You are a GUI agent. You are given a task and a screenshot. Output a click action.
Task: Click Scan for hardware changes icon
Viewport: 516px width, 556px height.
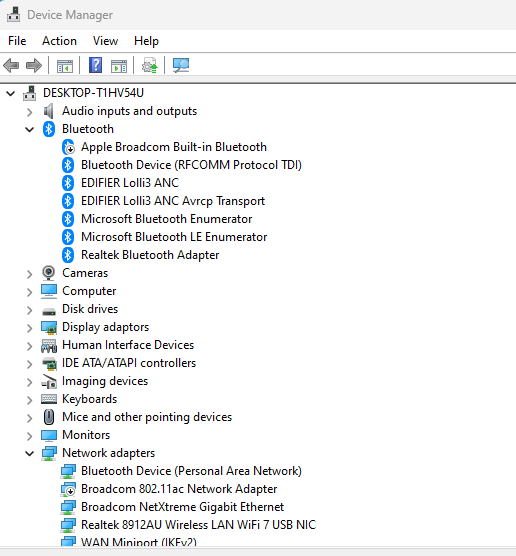click(181, 65)
